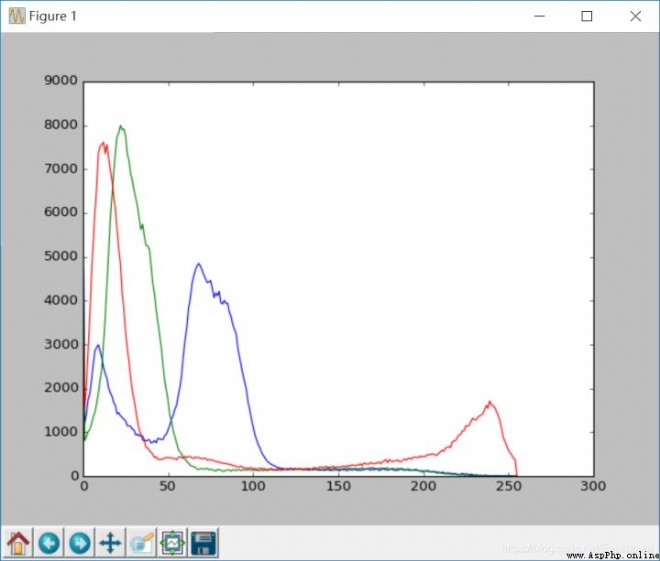Image resolution: width=660 pixels, height=561 pixels.
Task: Go forward to next view arrow
Action: pos(80,543)
